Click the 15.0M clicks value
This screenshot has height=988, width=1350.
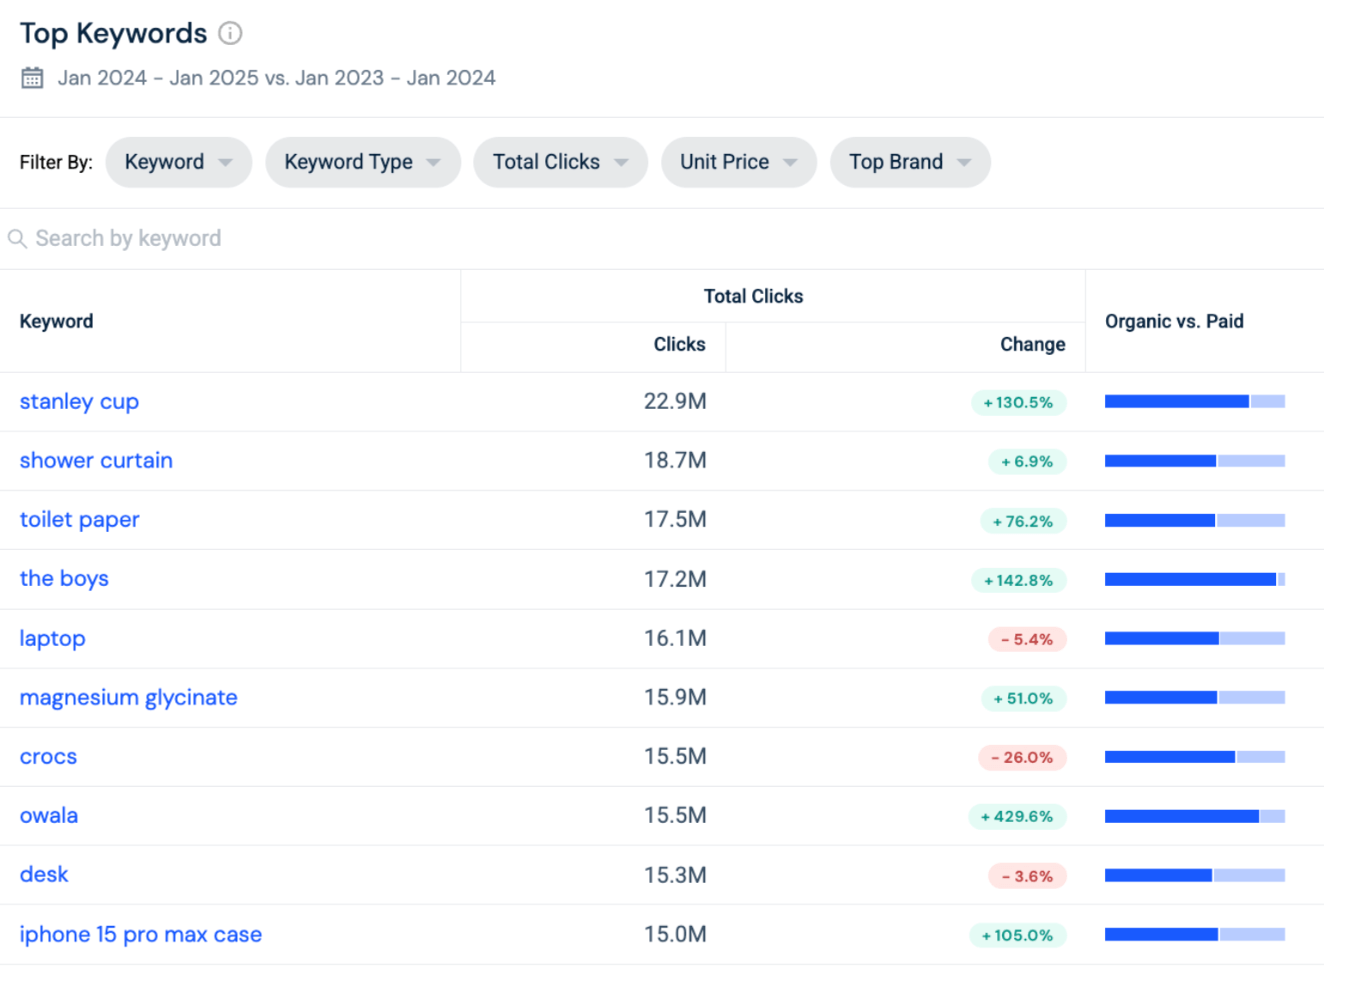tap(675, 934)
